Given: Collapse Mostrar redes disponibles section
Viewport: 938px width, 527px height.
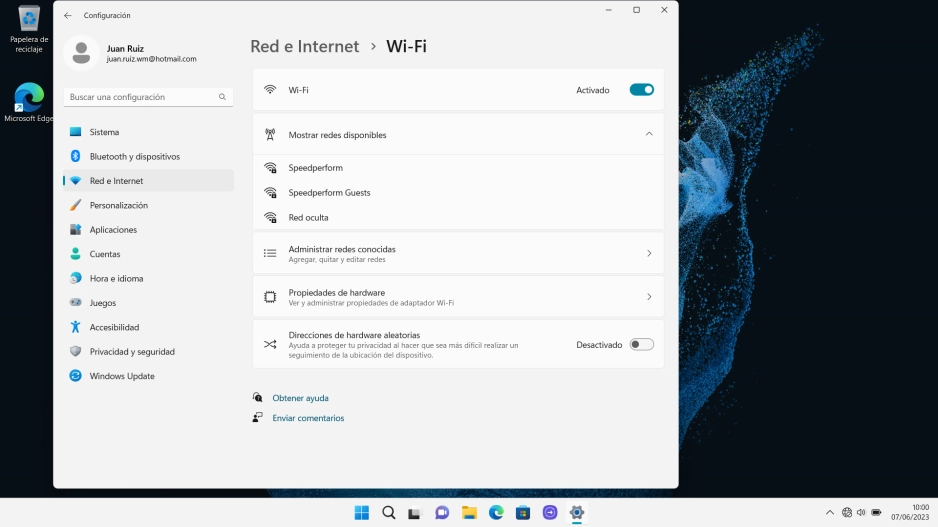Looking at the screenshot, I should (x=649, y=135).
